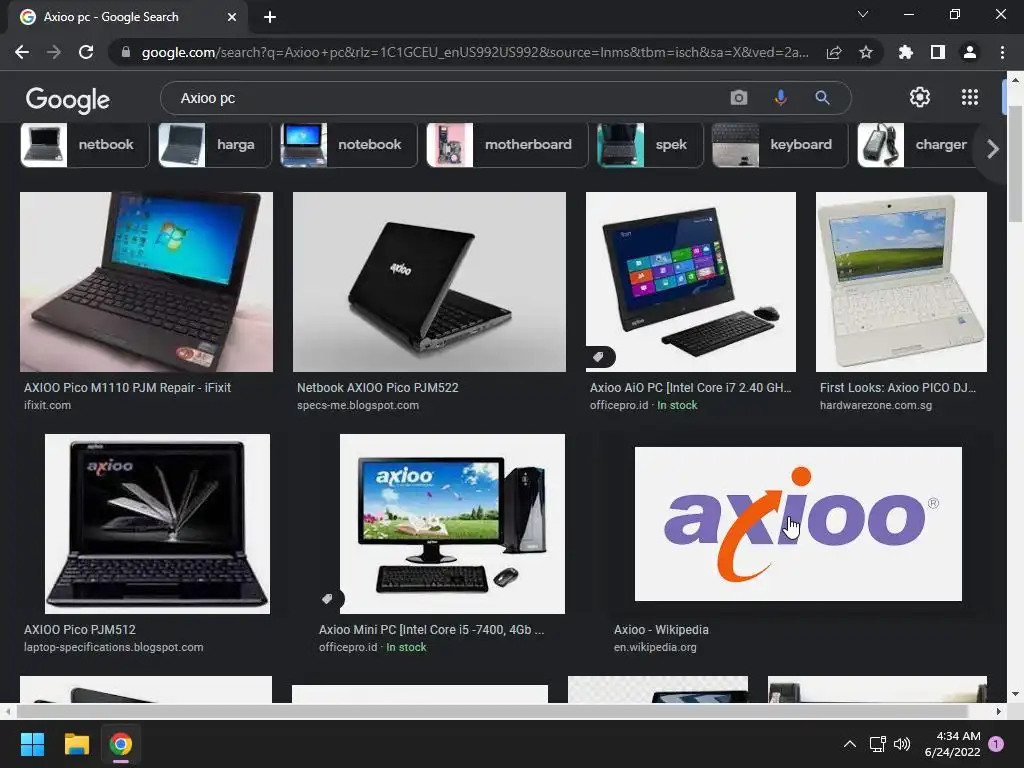The height and width of the screenshot is (768, 1024).
Task: Search by image camera icon
Action: [739, 98]
